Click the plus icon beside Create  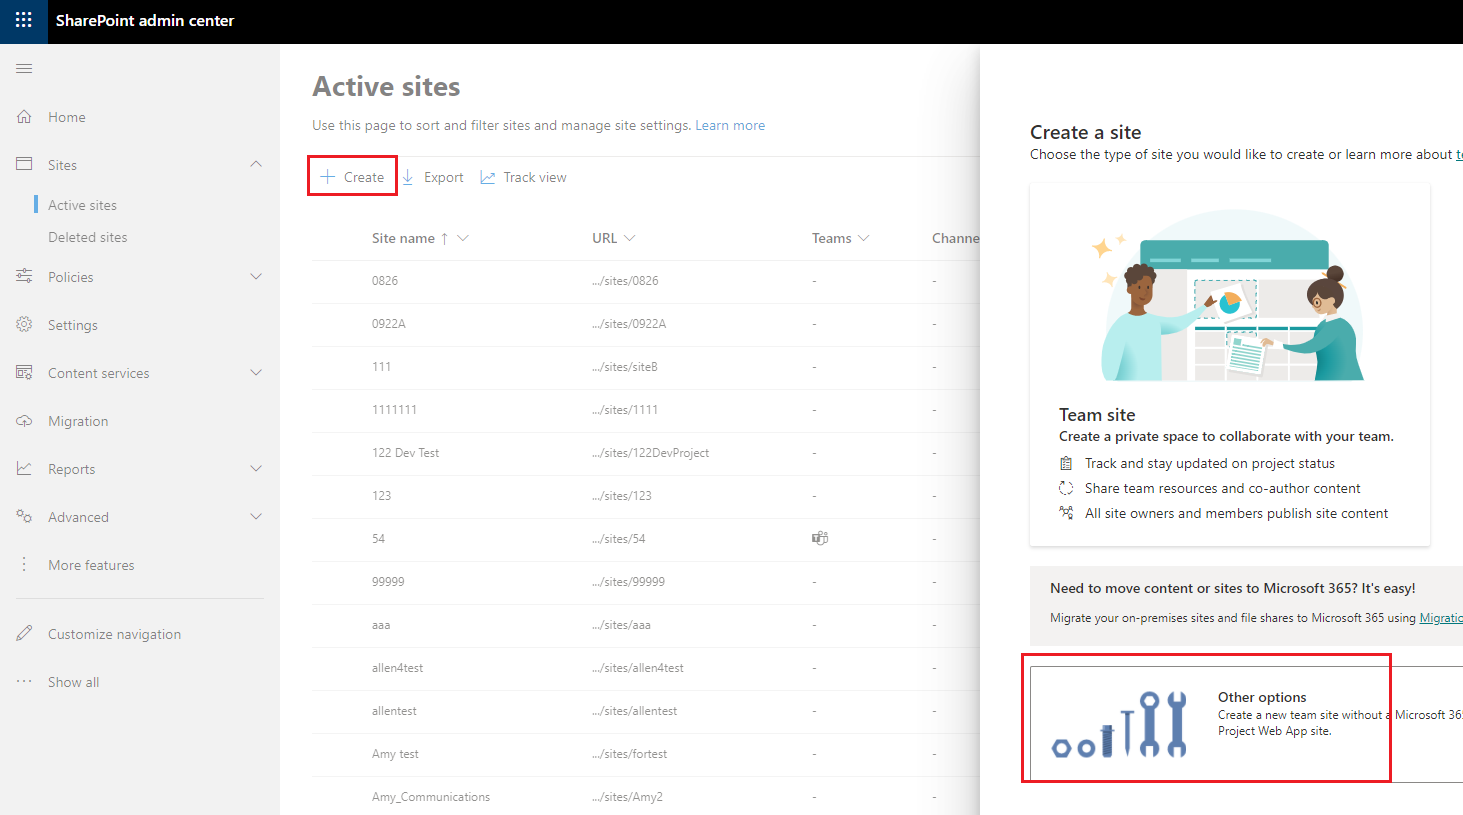coord(327,177)
